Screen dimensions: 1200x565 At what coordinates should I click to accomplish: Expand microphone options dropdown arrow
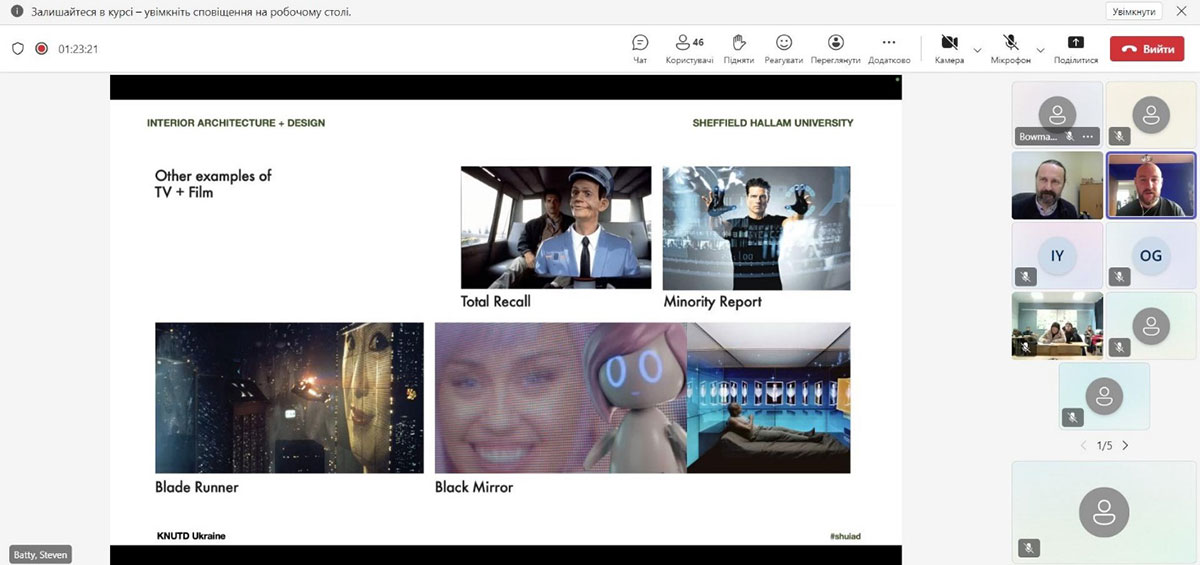[1040, 49]
